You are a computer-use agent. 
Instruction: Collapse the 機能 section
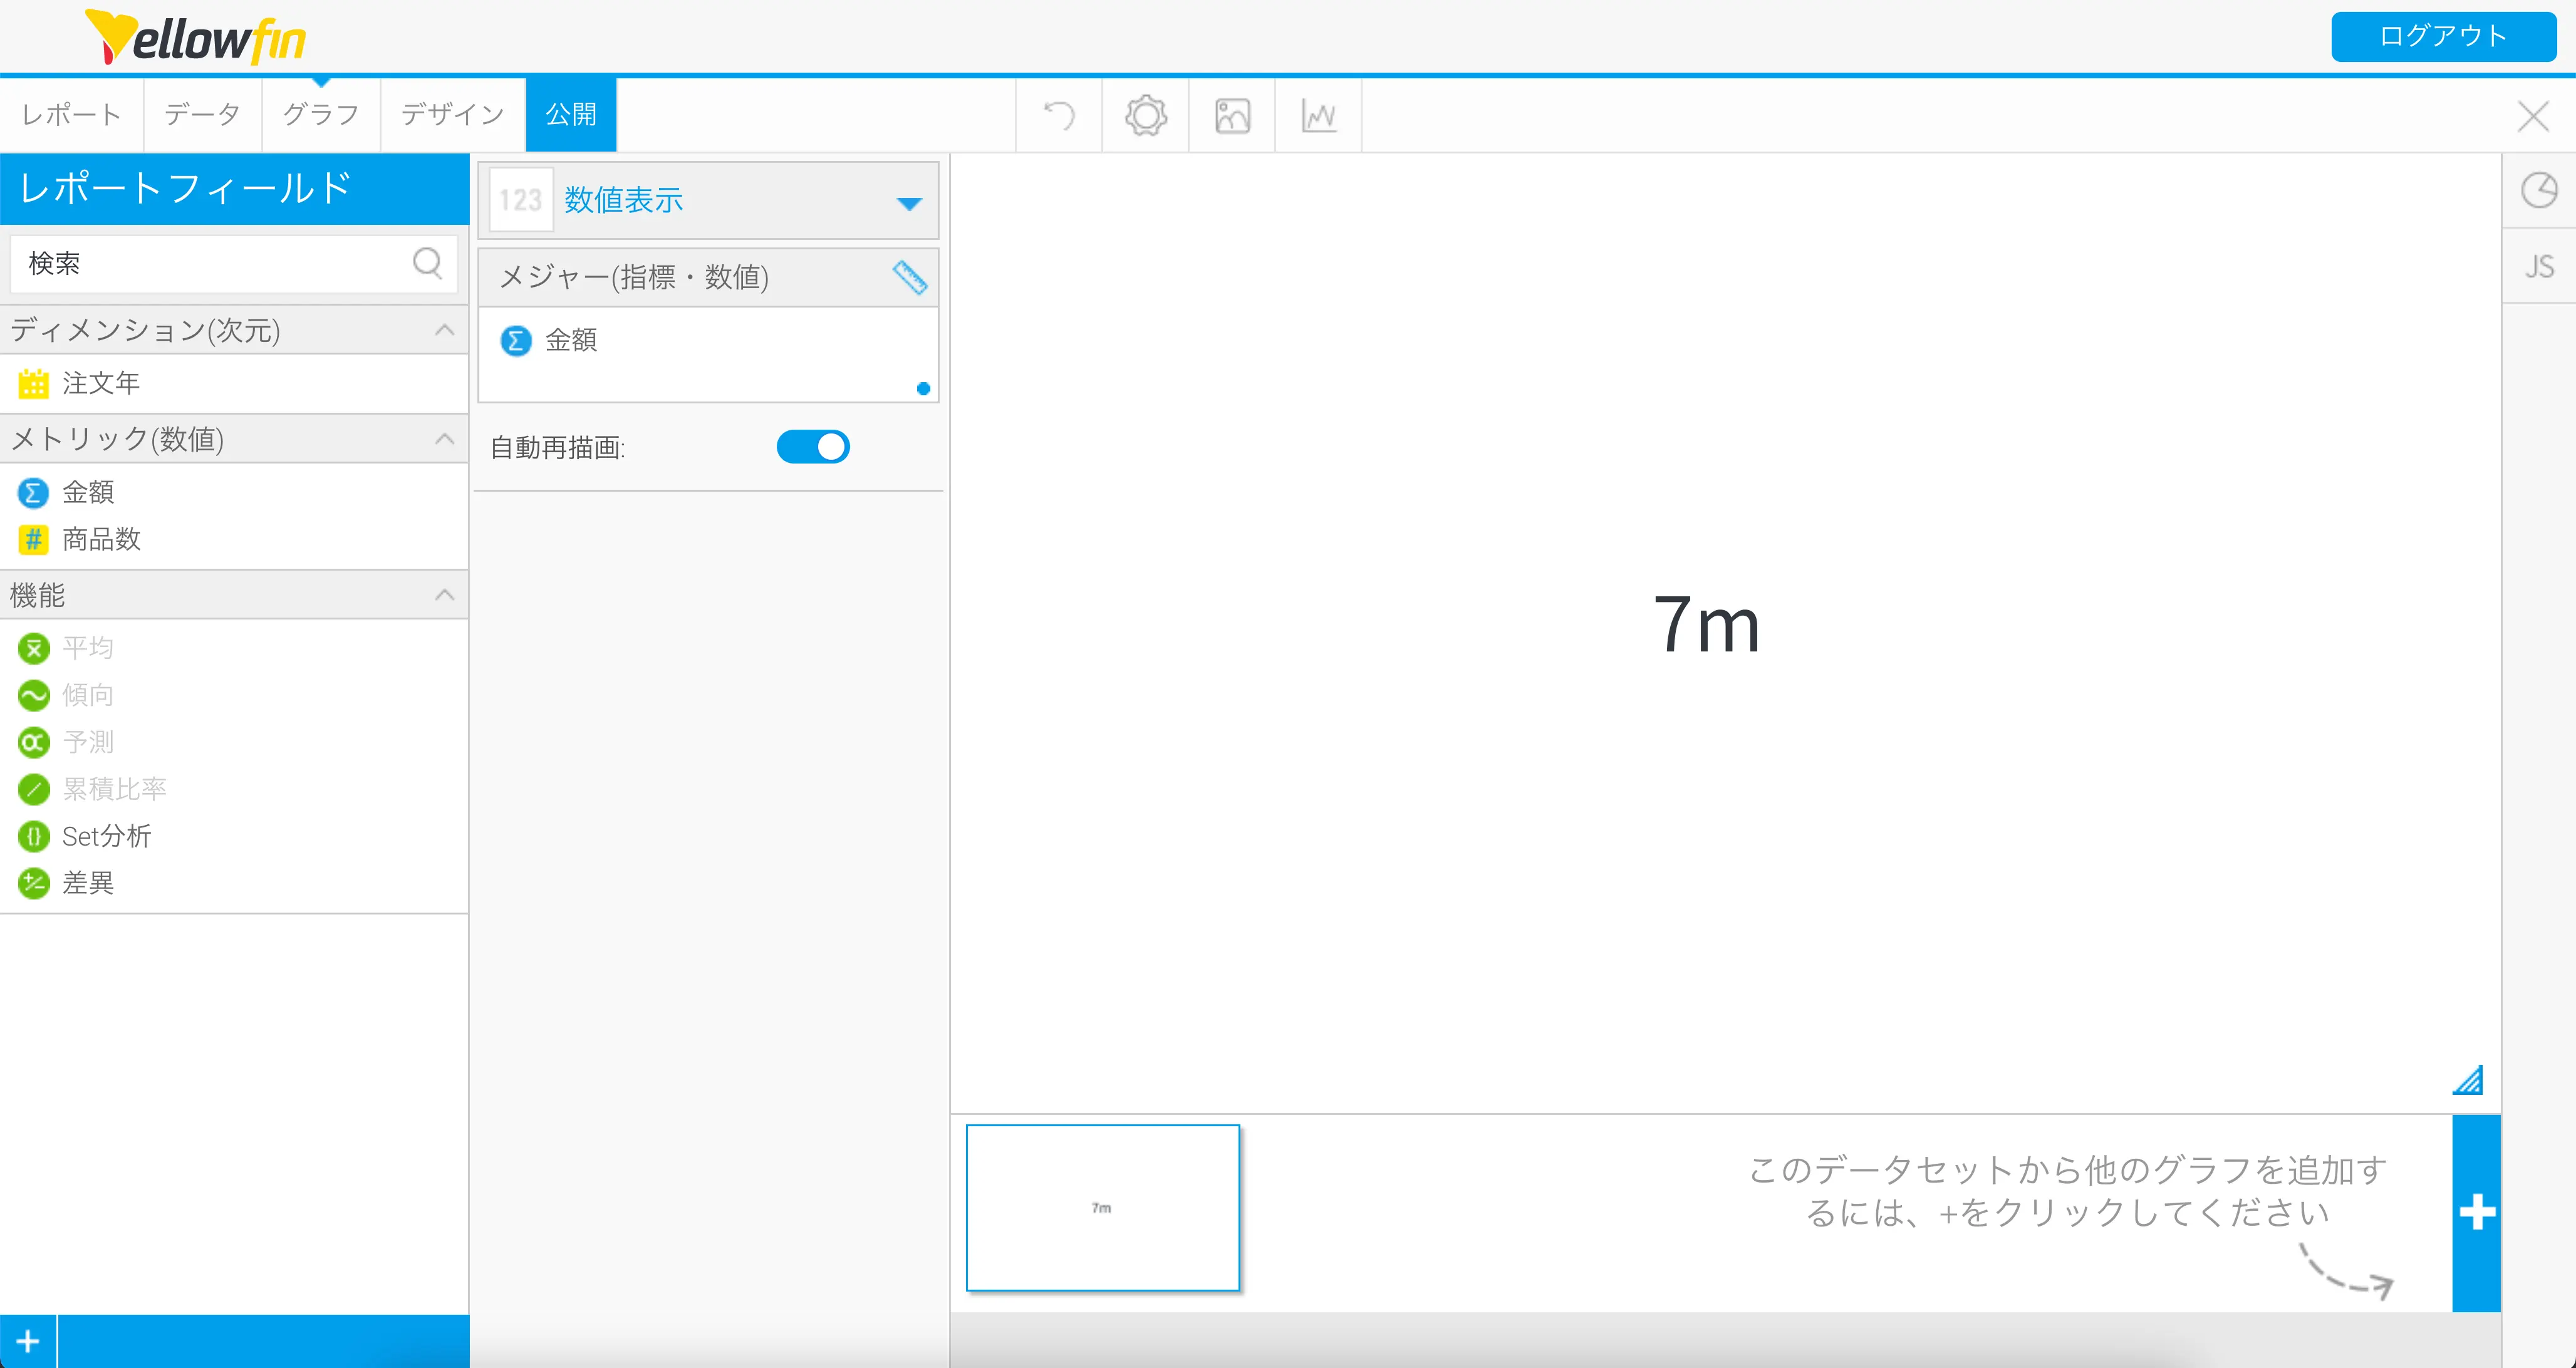click(445, 595)
